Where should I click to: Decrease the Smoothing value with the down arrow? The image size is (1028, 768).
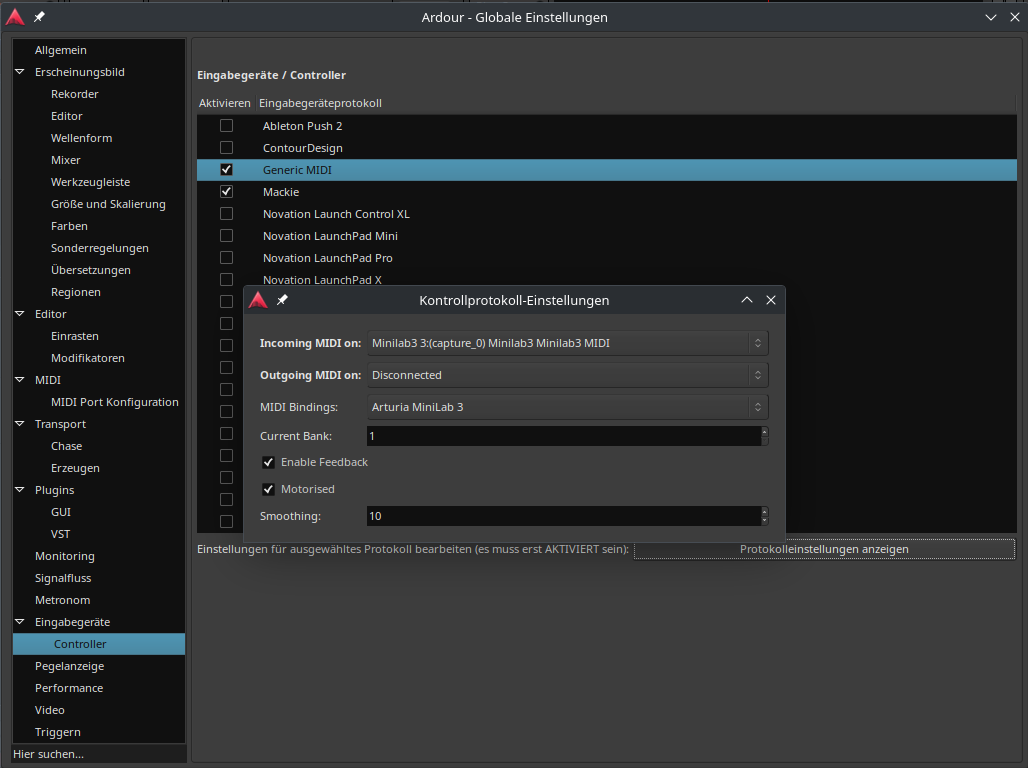(764, 521)
